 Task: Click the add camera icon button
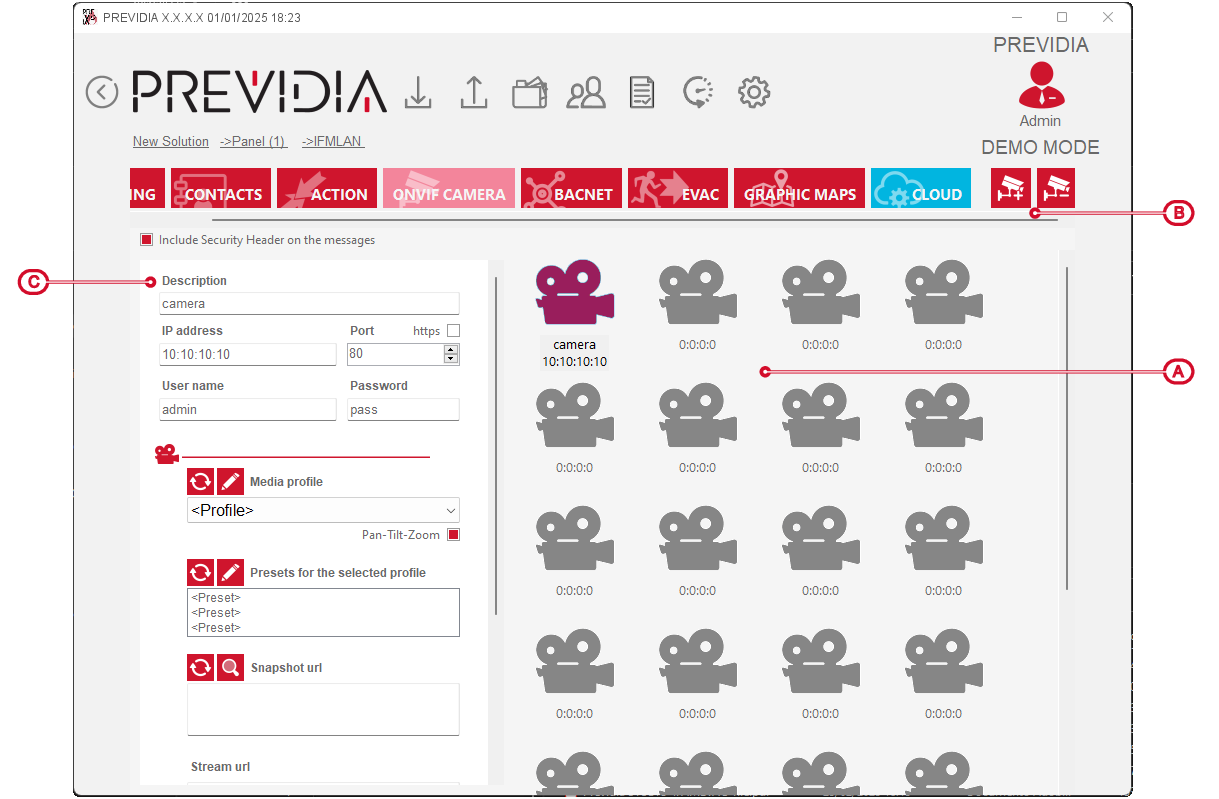1010,188
